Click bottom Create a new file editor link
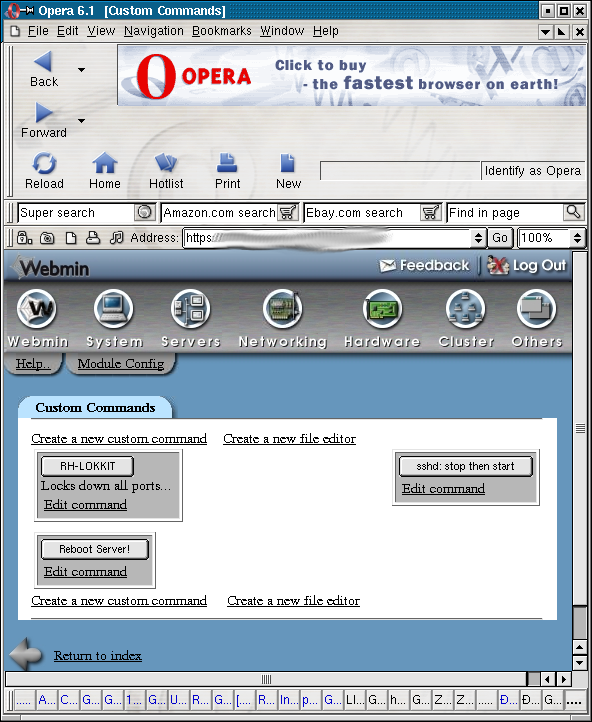The width and height of the screenshot is (592, 722). pos(294,600)
